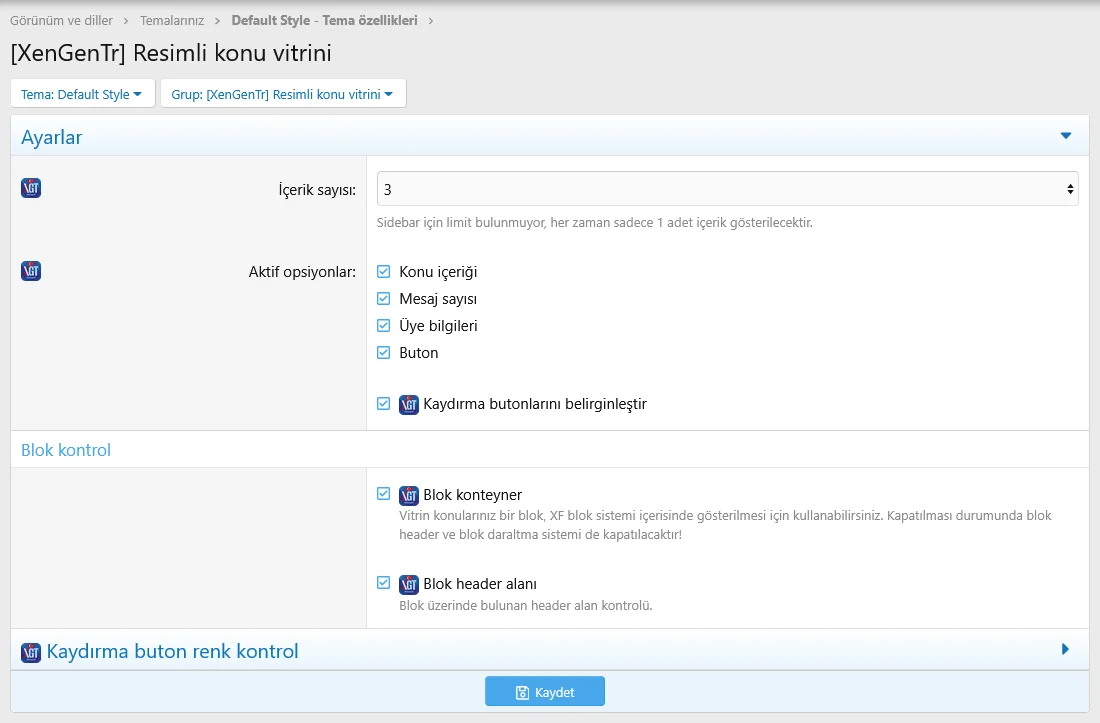Collapse the Ayarlar section arrow
Viewport: 1100px width, 723px height.
point(1065,136)
